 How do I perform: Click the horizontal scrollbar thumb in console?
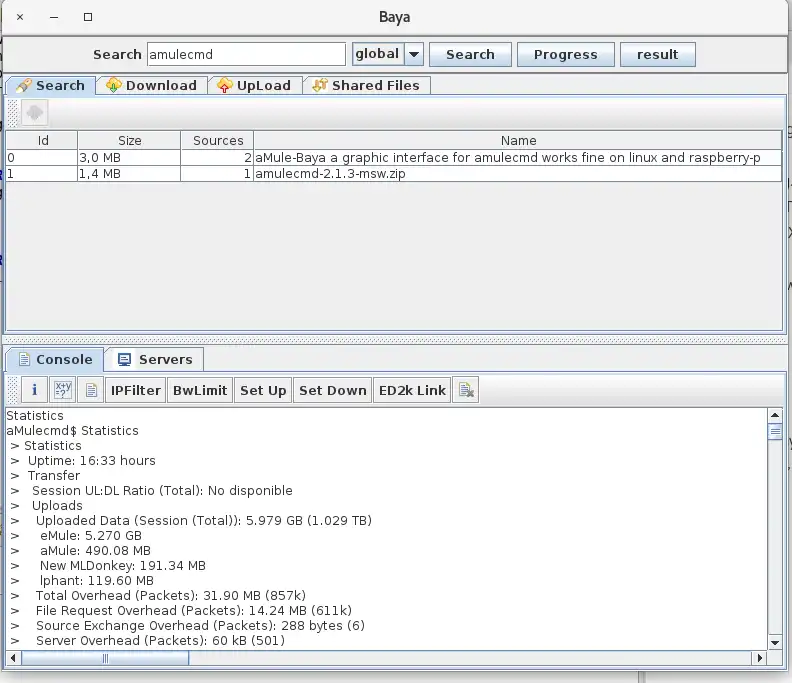[x=105, y=658]
